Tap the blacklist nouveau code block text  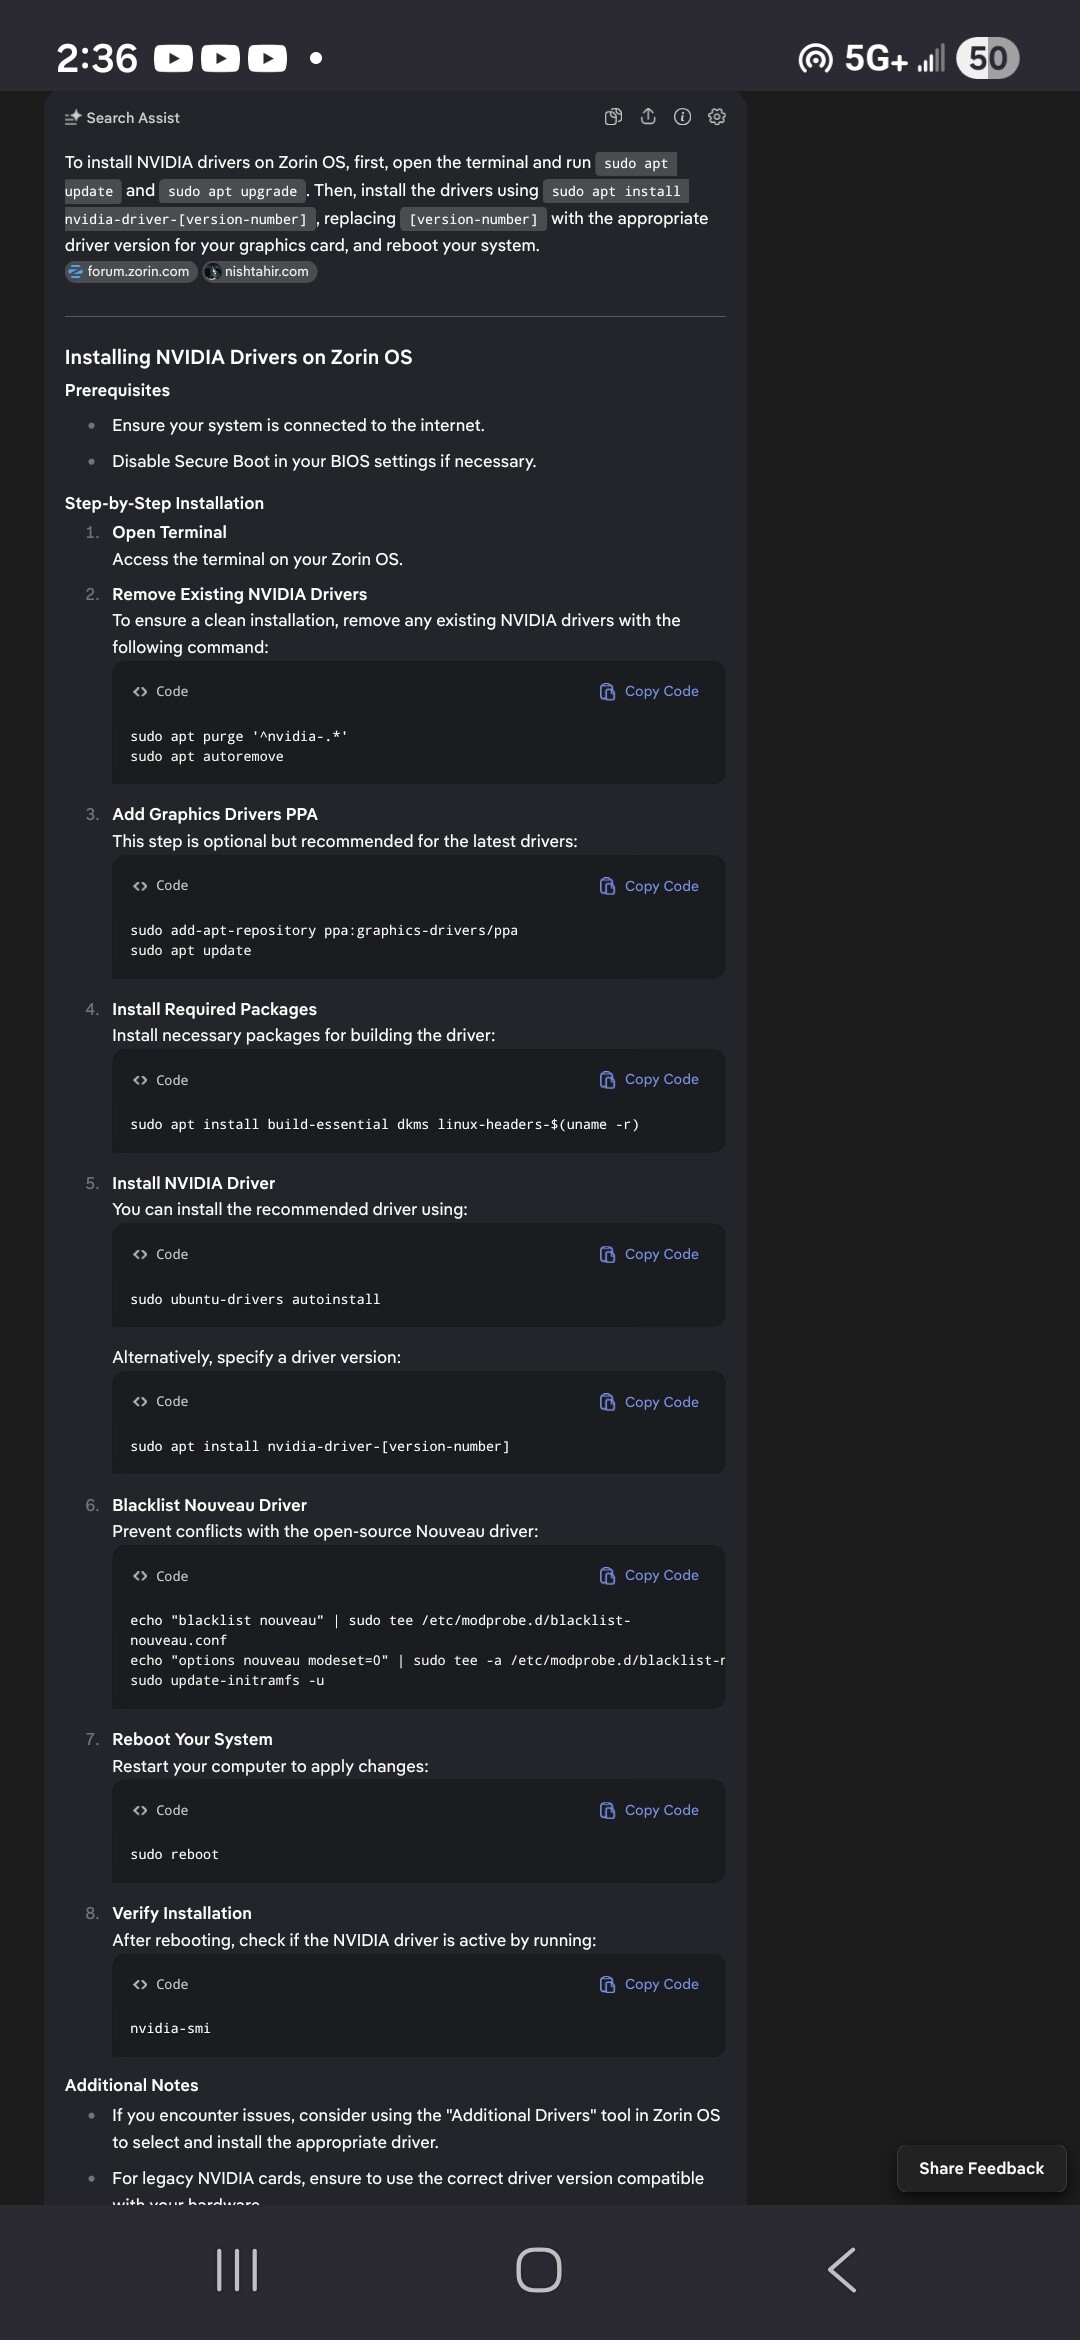coord(427,1650)
